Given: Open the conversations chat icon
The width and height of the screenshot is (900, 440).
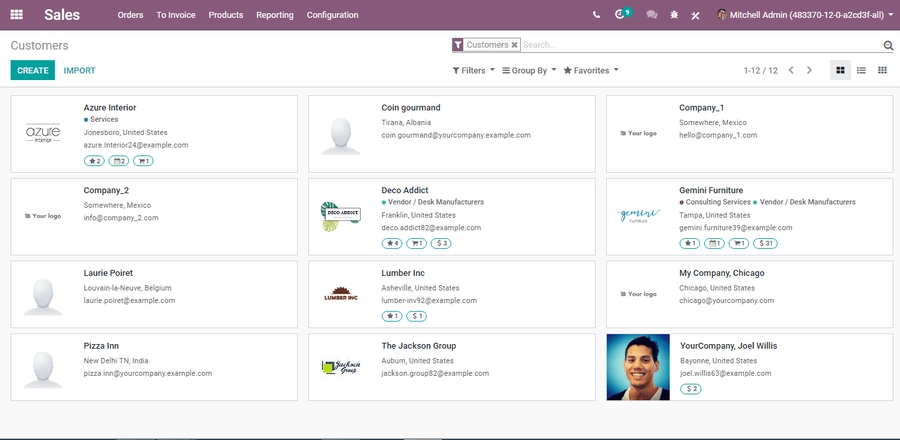Looking at the screenshot, I should click(x=651, y=15).
